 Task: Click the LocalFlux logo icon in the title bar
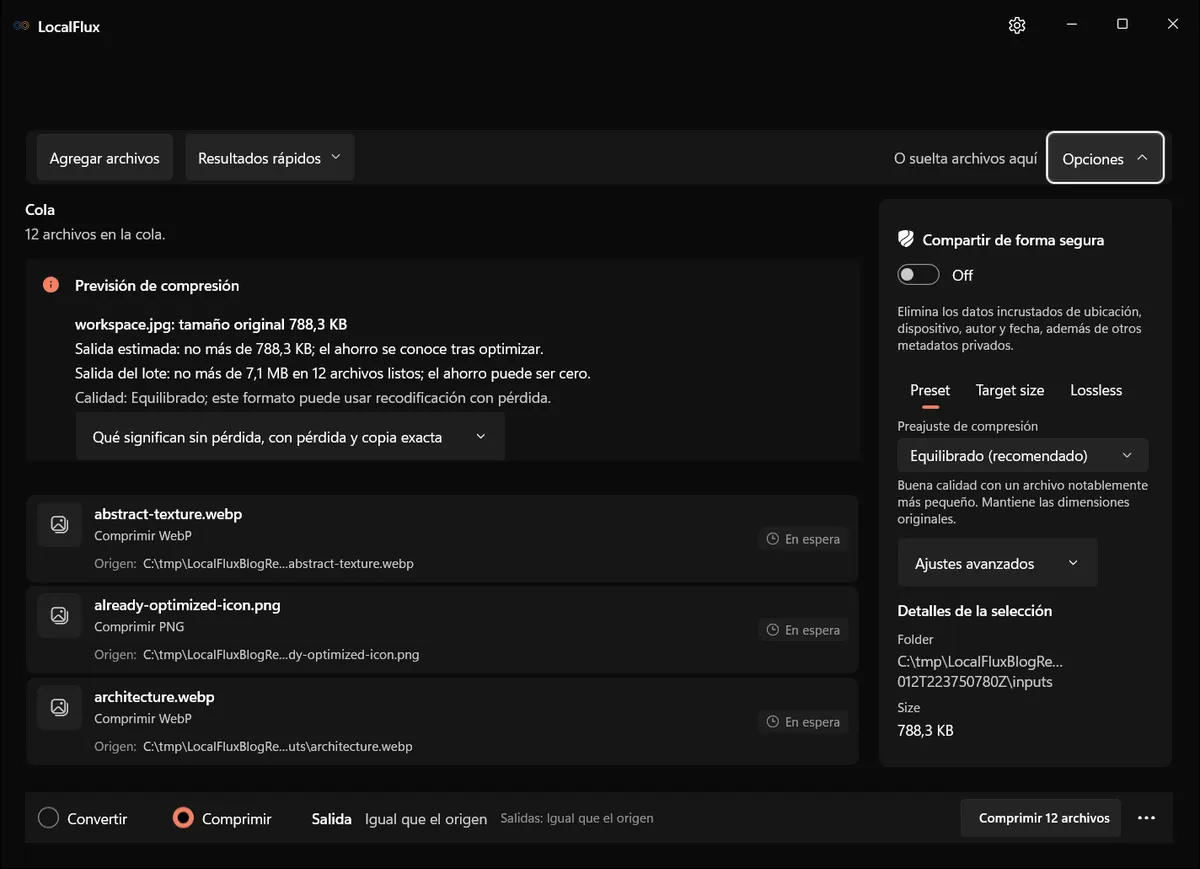21,26
